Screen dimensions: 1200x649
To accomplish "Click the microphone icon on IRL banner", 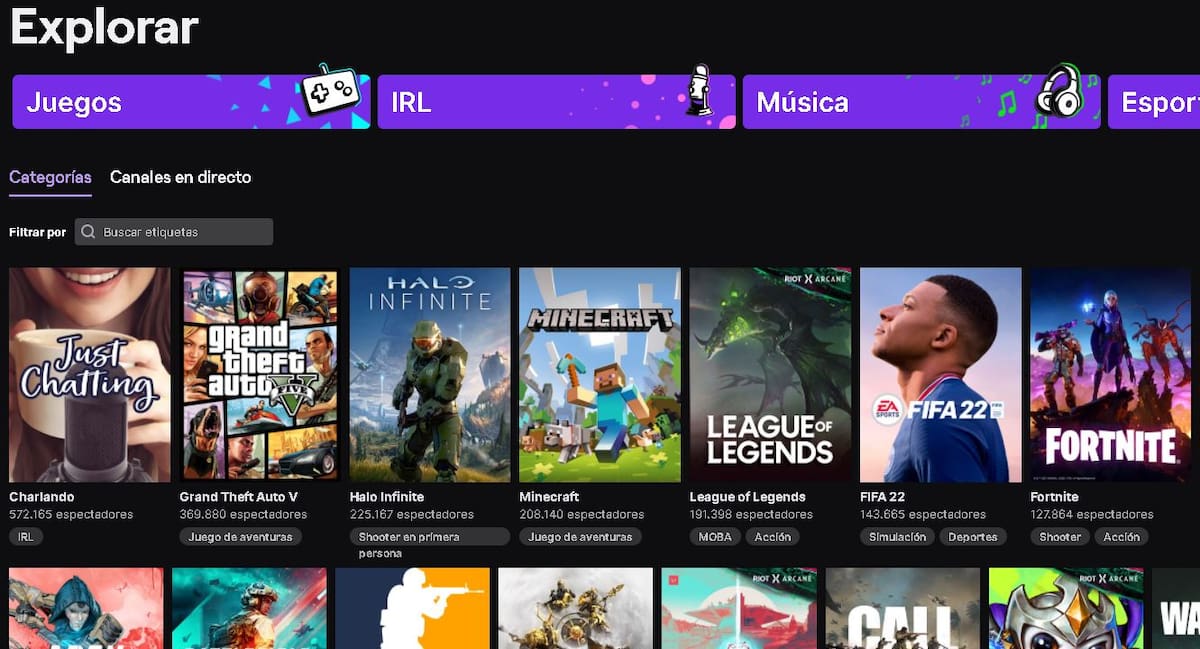I will [700, 91].
